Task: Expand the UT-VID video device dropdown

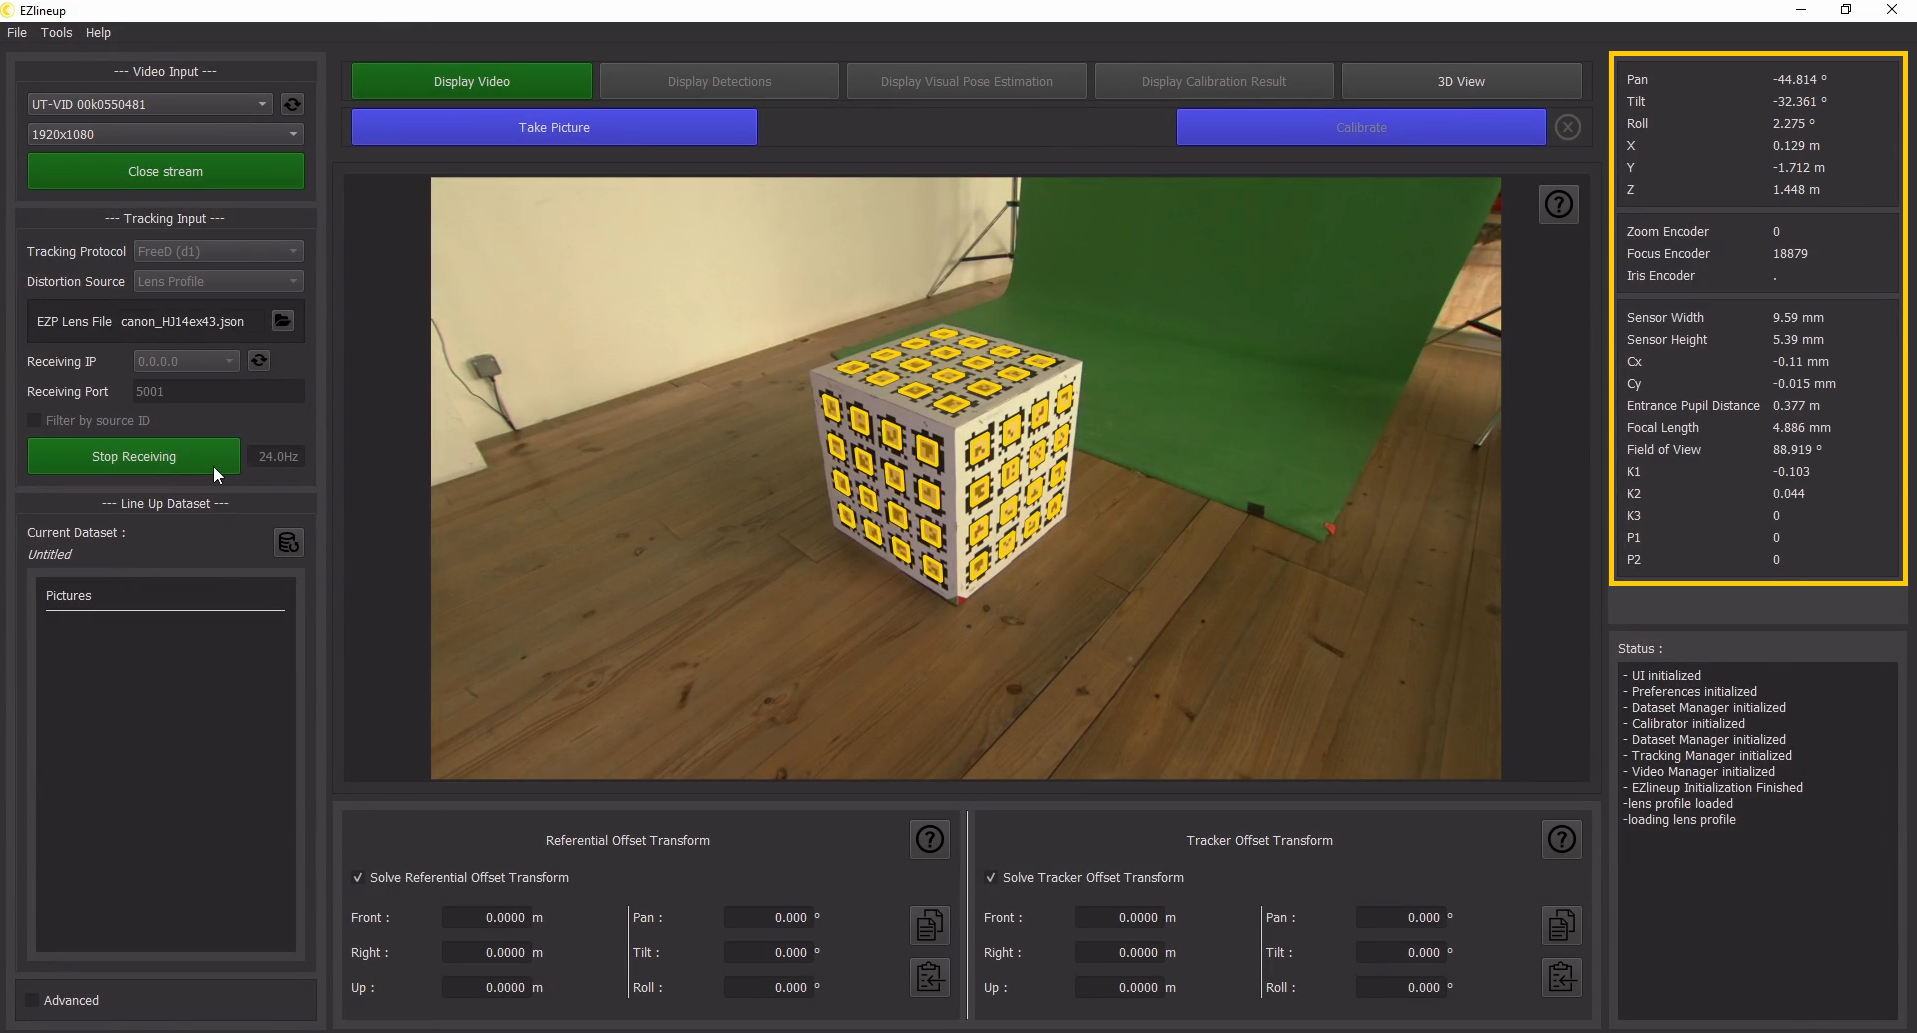Action: [x=150, y=104]
